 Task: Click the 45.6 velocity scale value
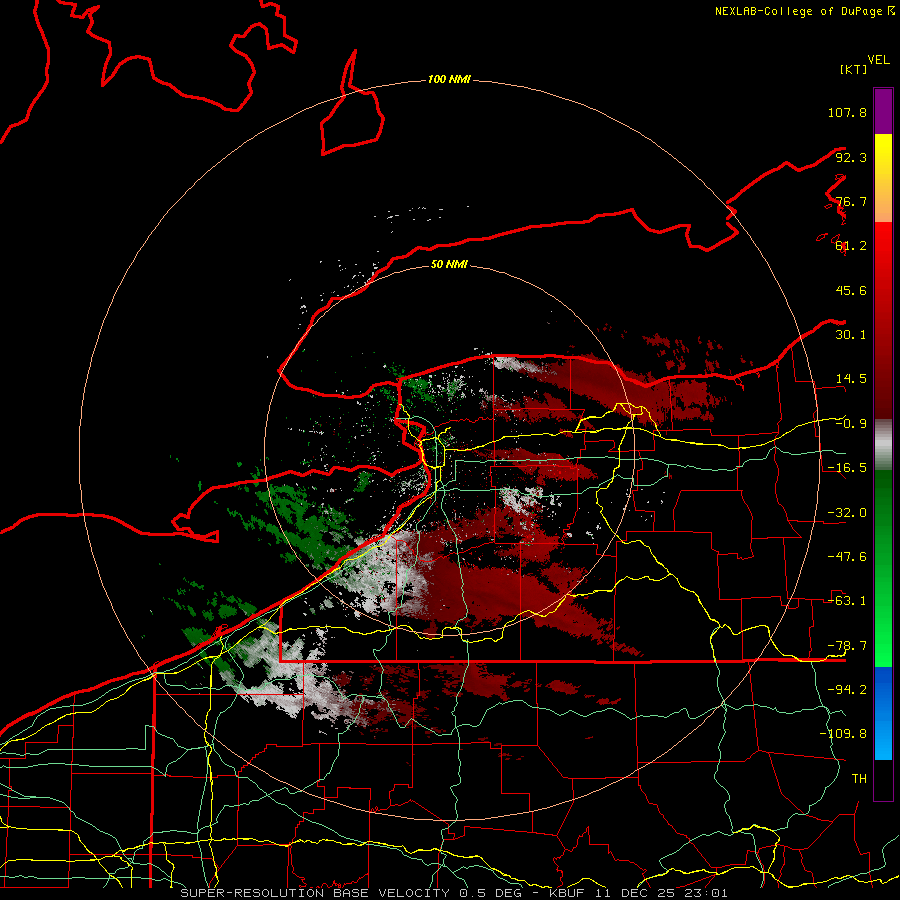tap(851, 290)
